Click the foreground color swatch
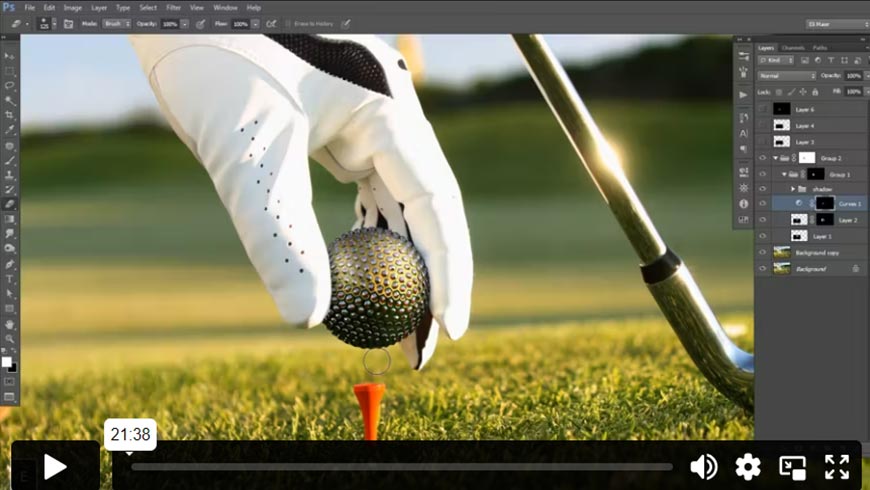870x490 pixels. pos(6,362)
